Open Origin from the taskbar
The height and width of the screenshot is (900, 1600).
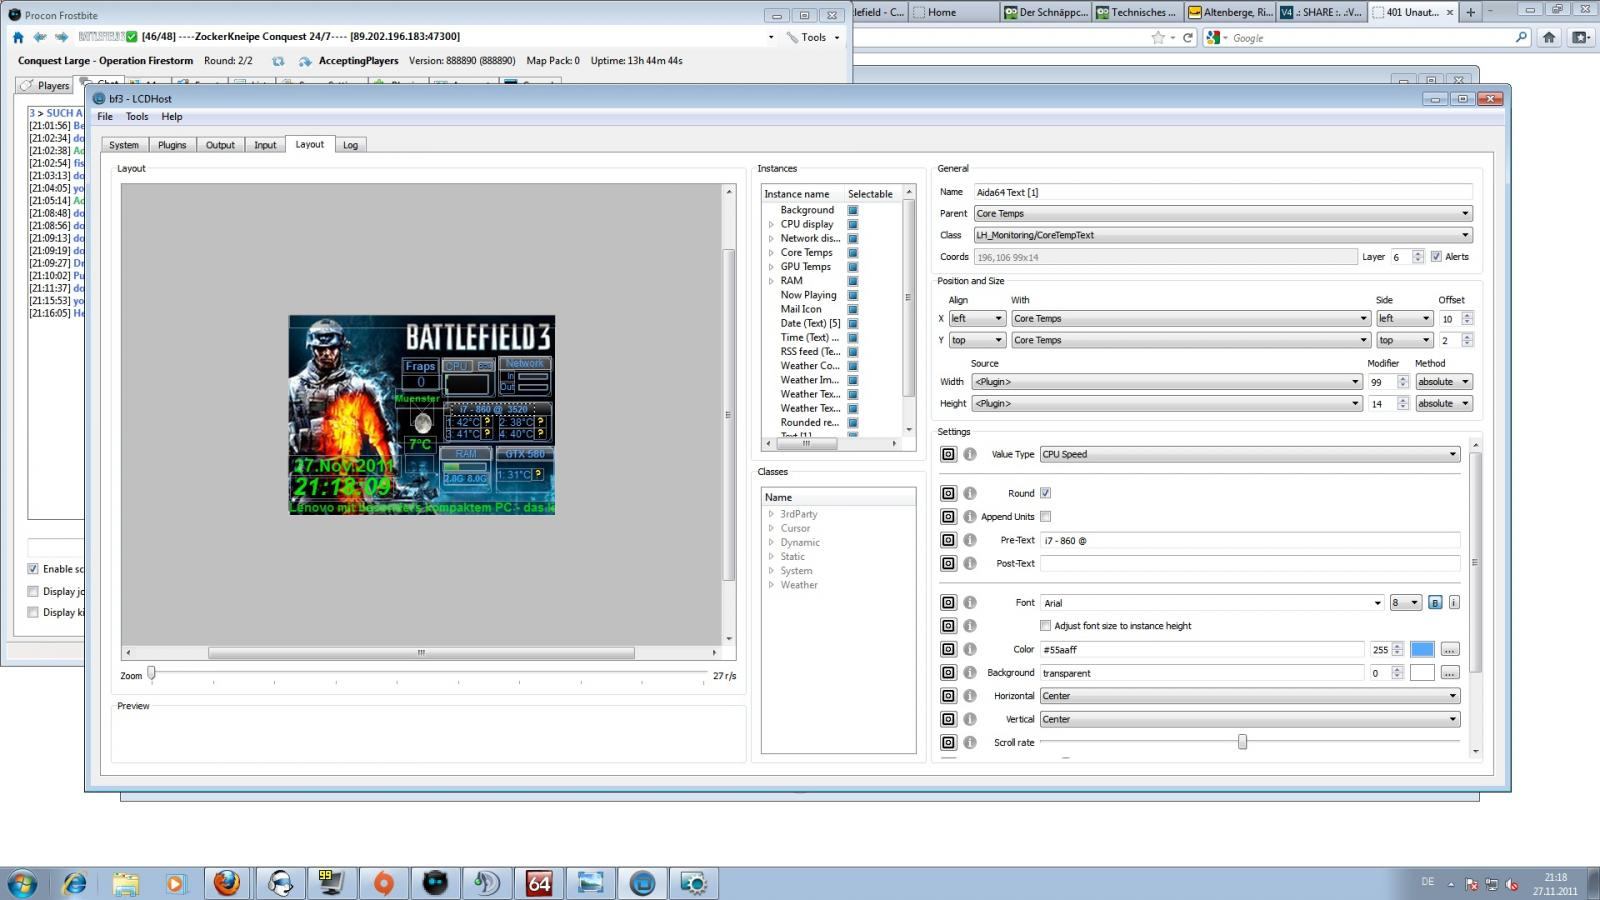coord(383,883)
